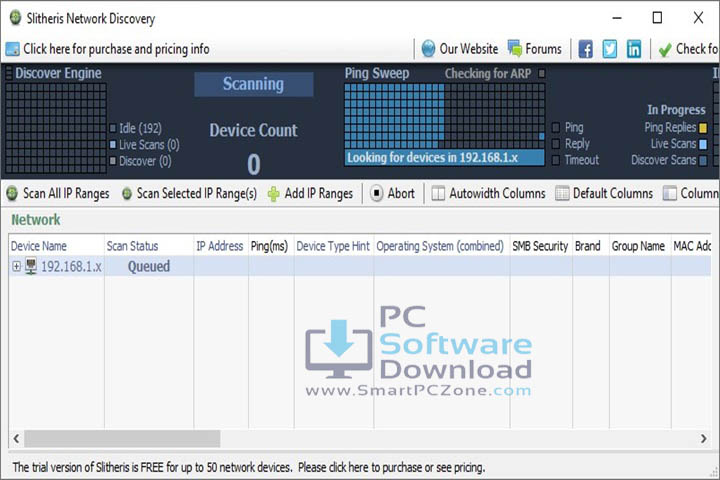
Task: Sort by Operating System (combined) column header
Action: pyautogui.click(x=442, y=246)
